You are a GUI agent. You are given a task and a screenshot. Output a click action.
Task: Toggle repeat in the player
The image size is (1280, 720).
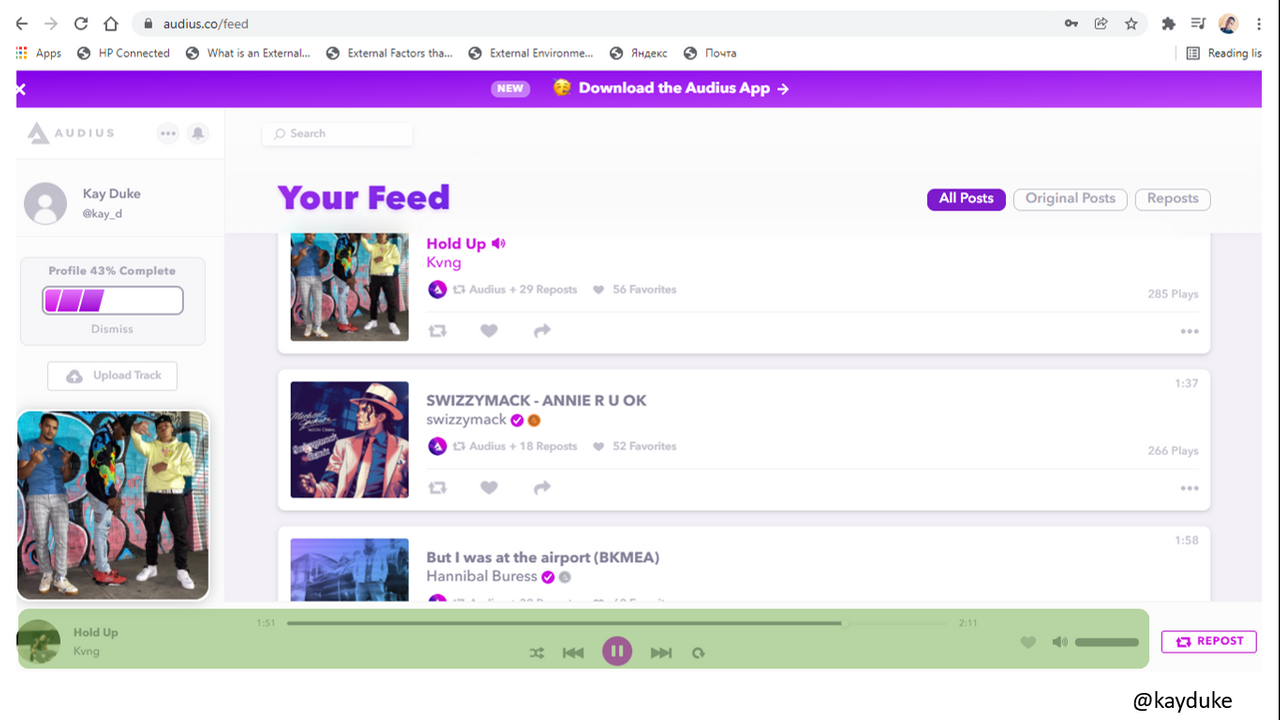click(698, 653)
